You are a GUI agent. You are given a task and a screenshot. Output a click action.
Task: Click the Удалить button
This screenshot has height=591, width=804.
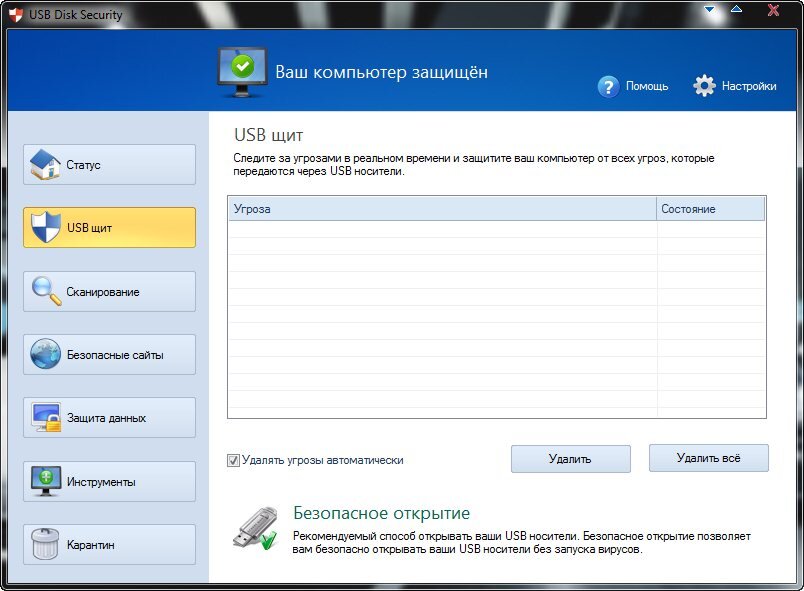pos(571,459)
